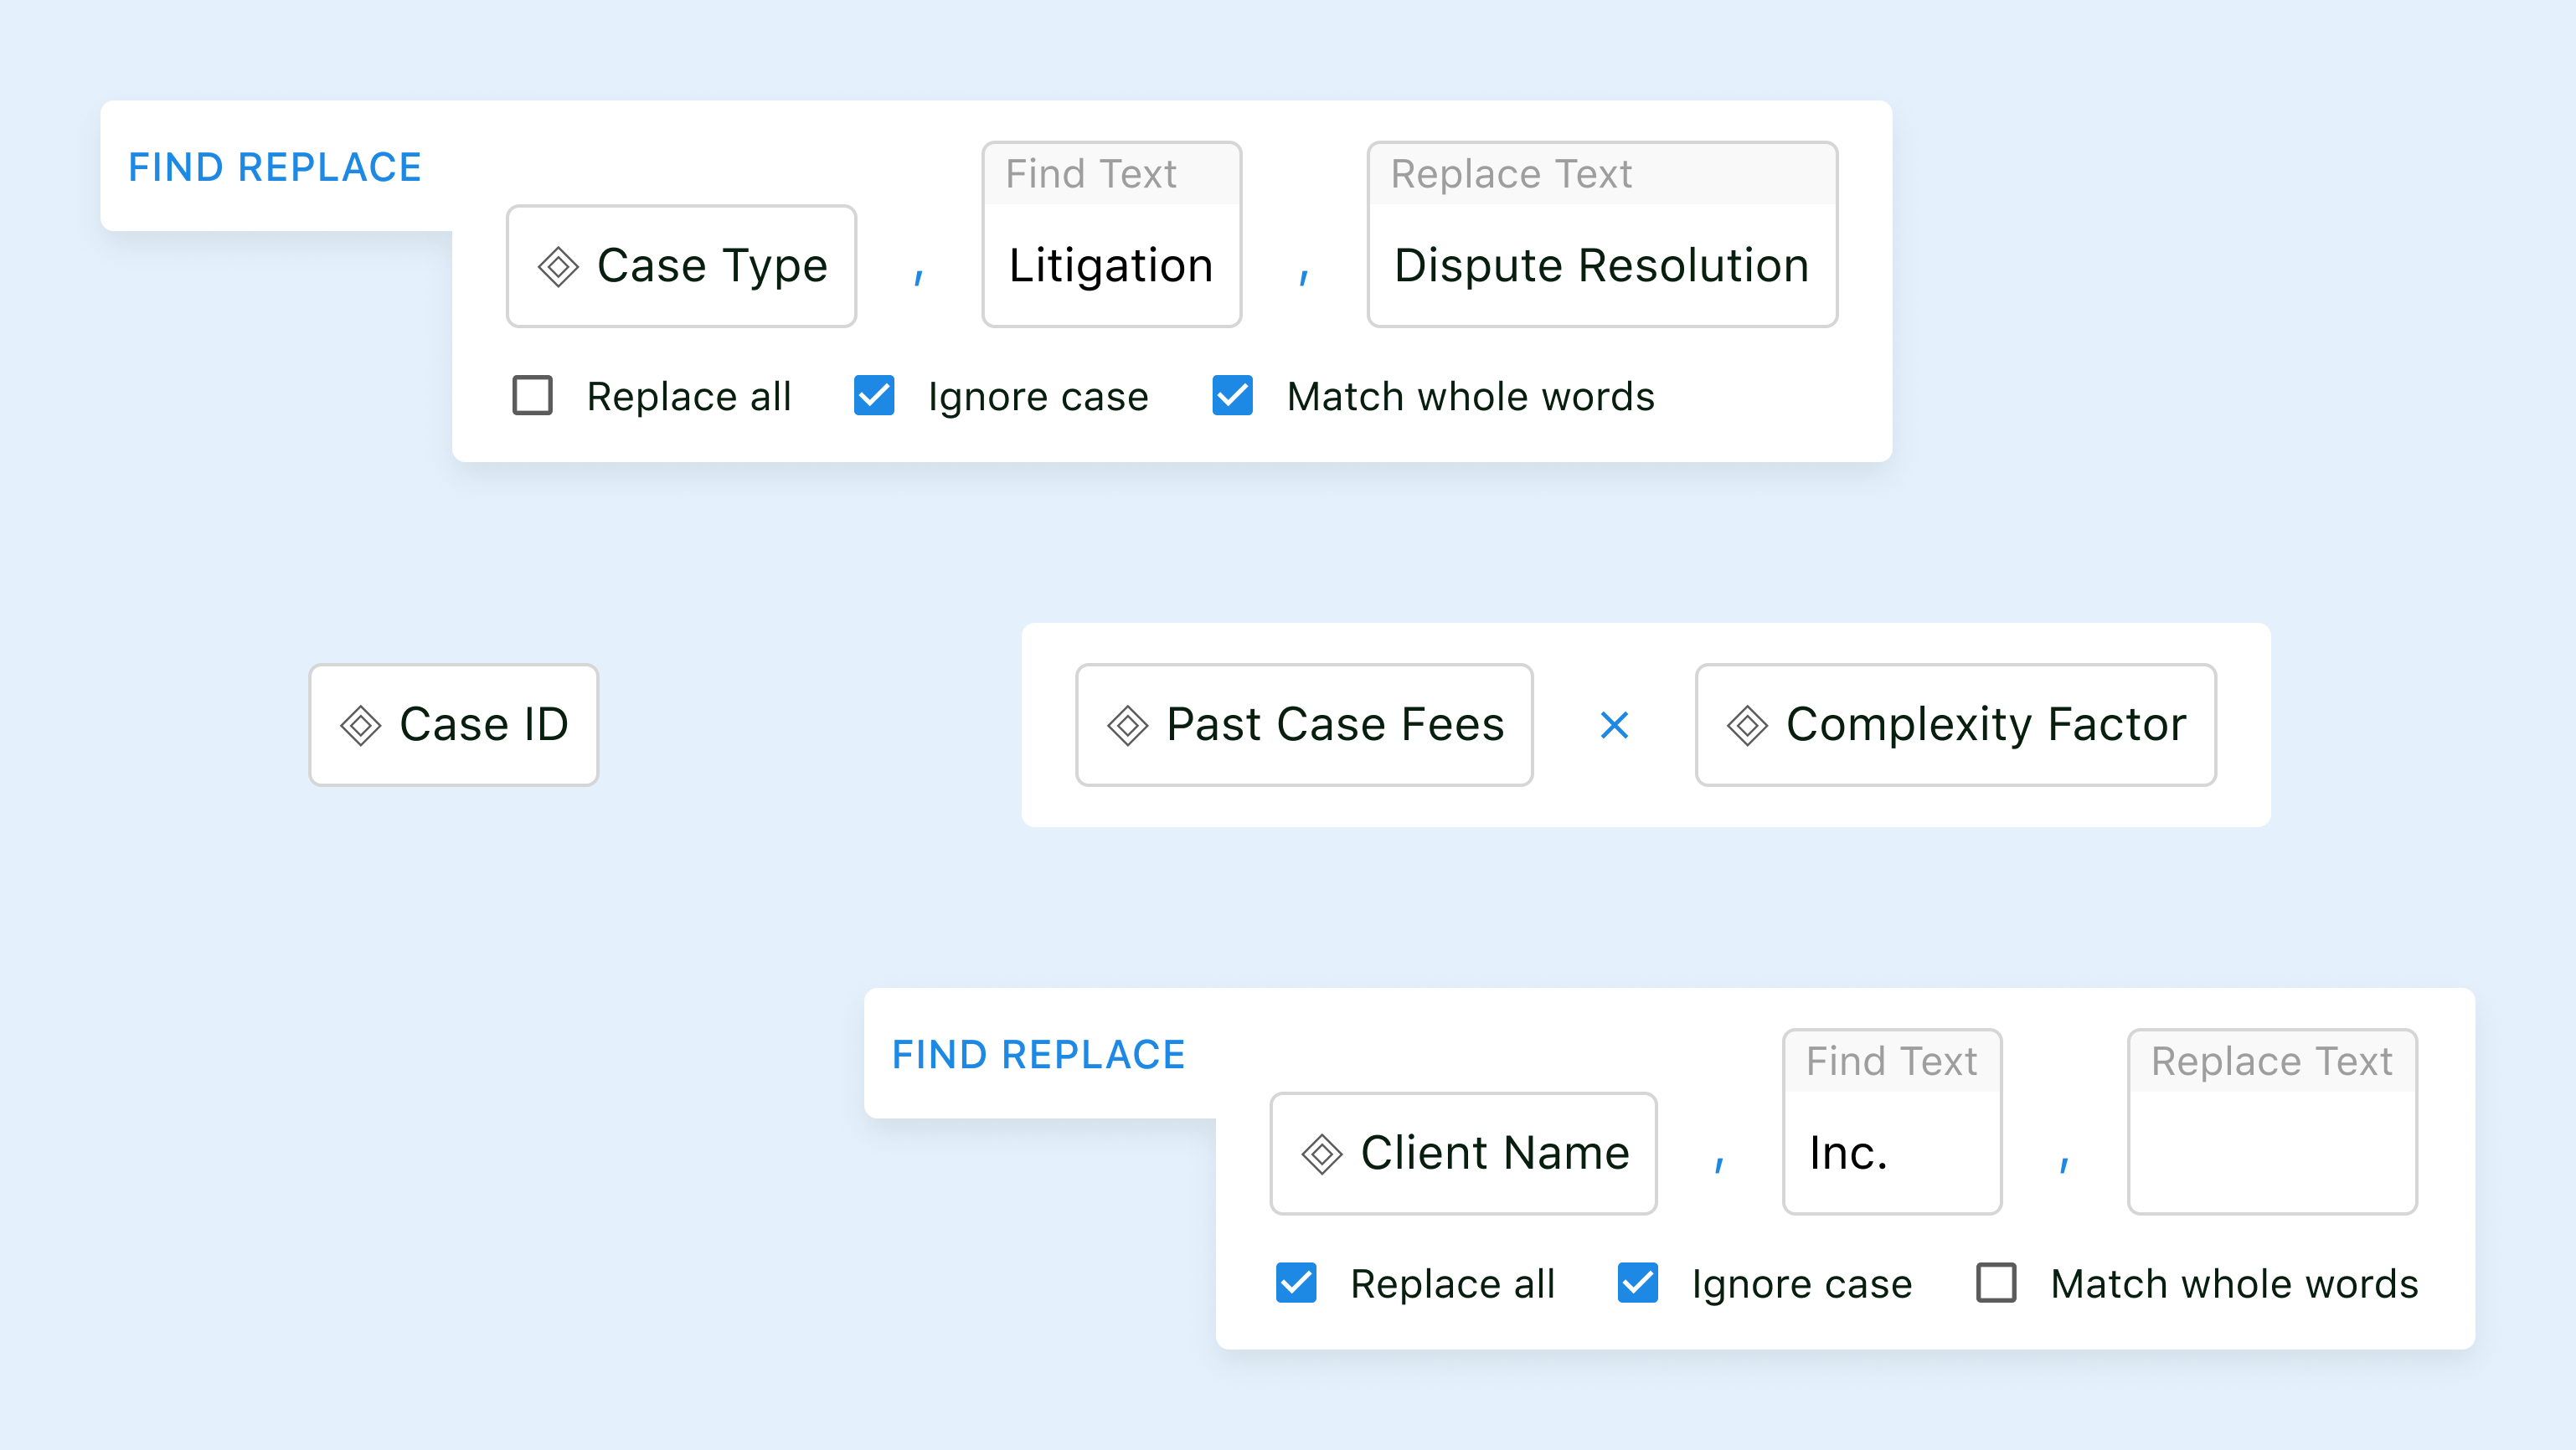
Task: Select the Complexity Factor field chip
Action: (1955, 725)
